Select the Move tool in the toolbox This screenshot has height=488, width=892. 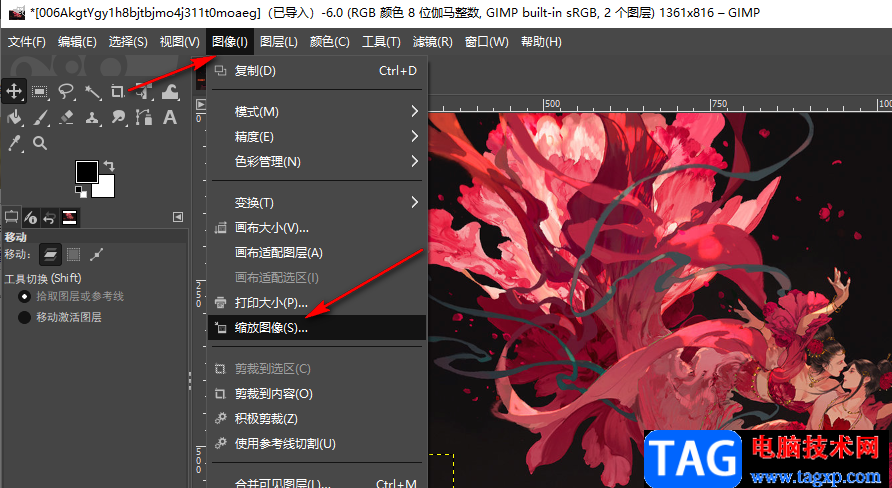(x=14, y=91)
